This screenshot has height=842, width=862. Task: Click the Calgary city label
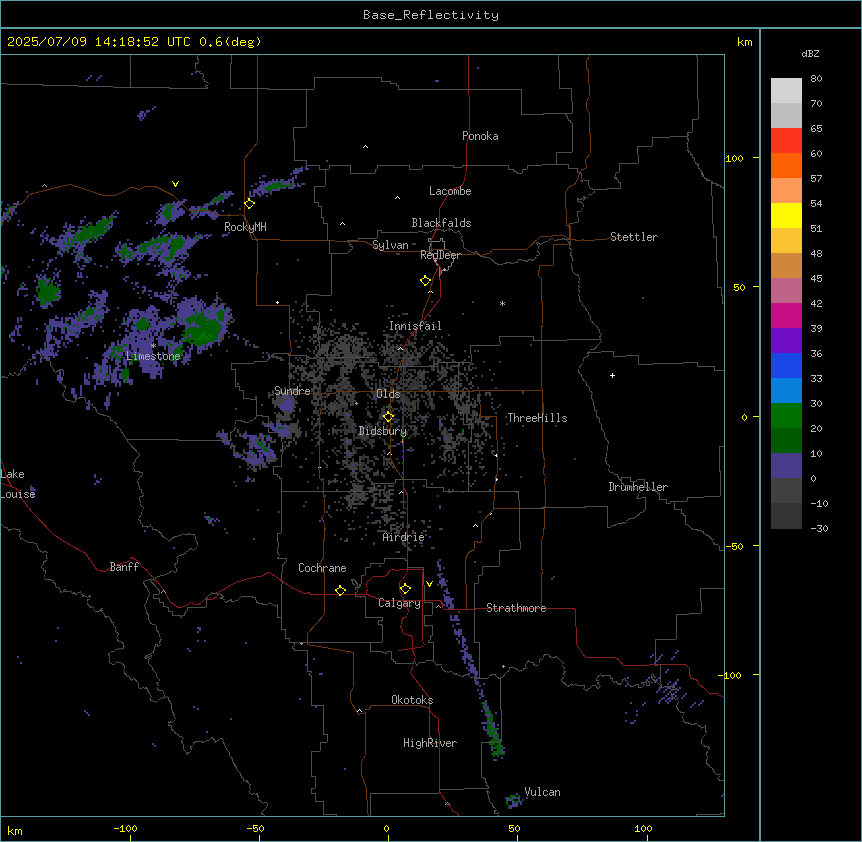click(399, 603)
